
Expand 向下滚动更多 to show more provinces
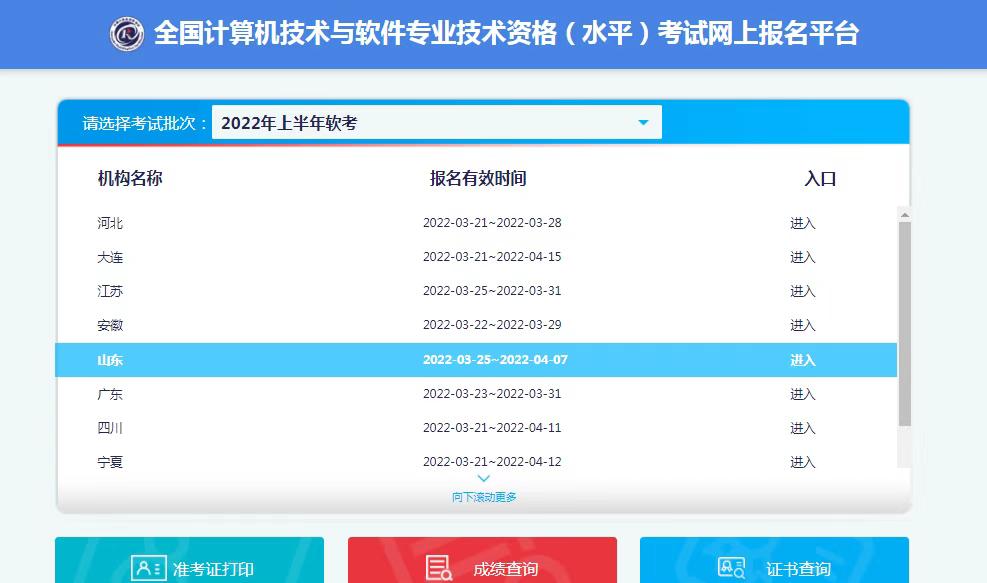484,495
